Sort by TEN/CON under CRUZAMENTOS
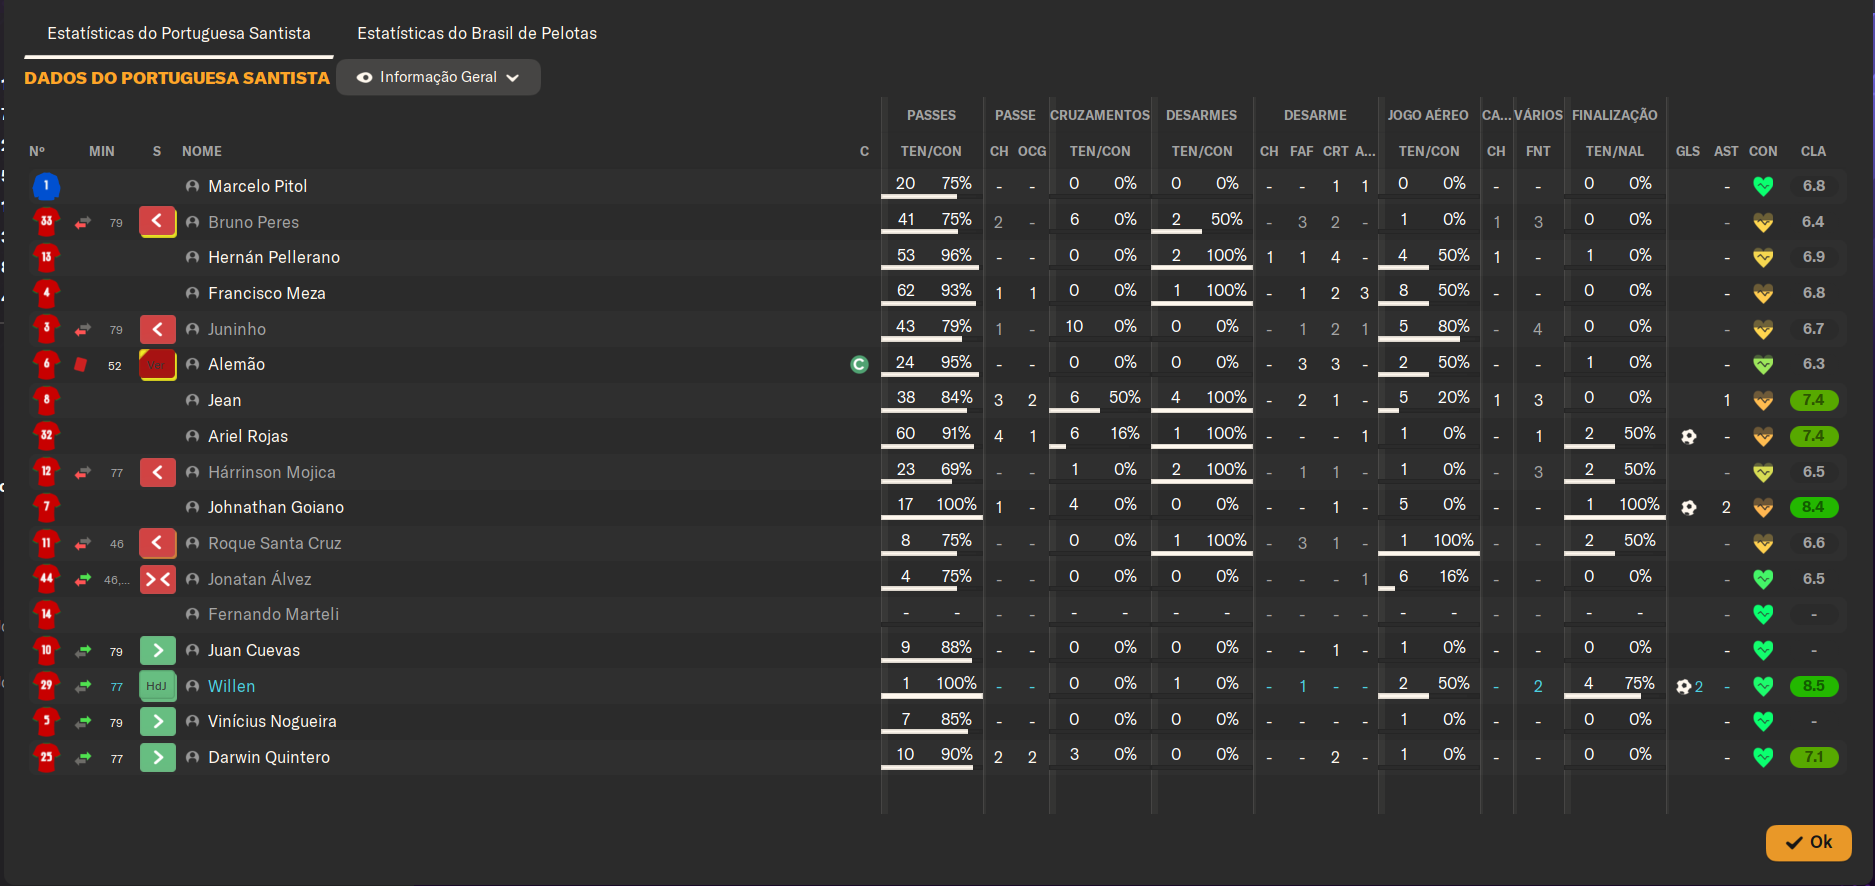This screenshot has height=886, width=1875. point(1100,151)
